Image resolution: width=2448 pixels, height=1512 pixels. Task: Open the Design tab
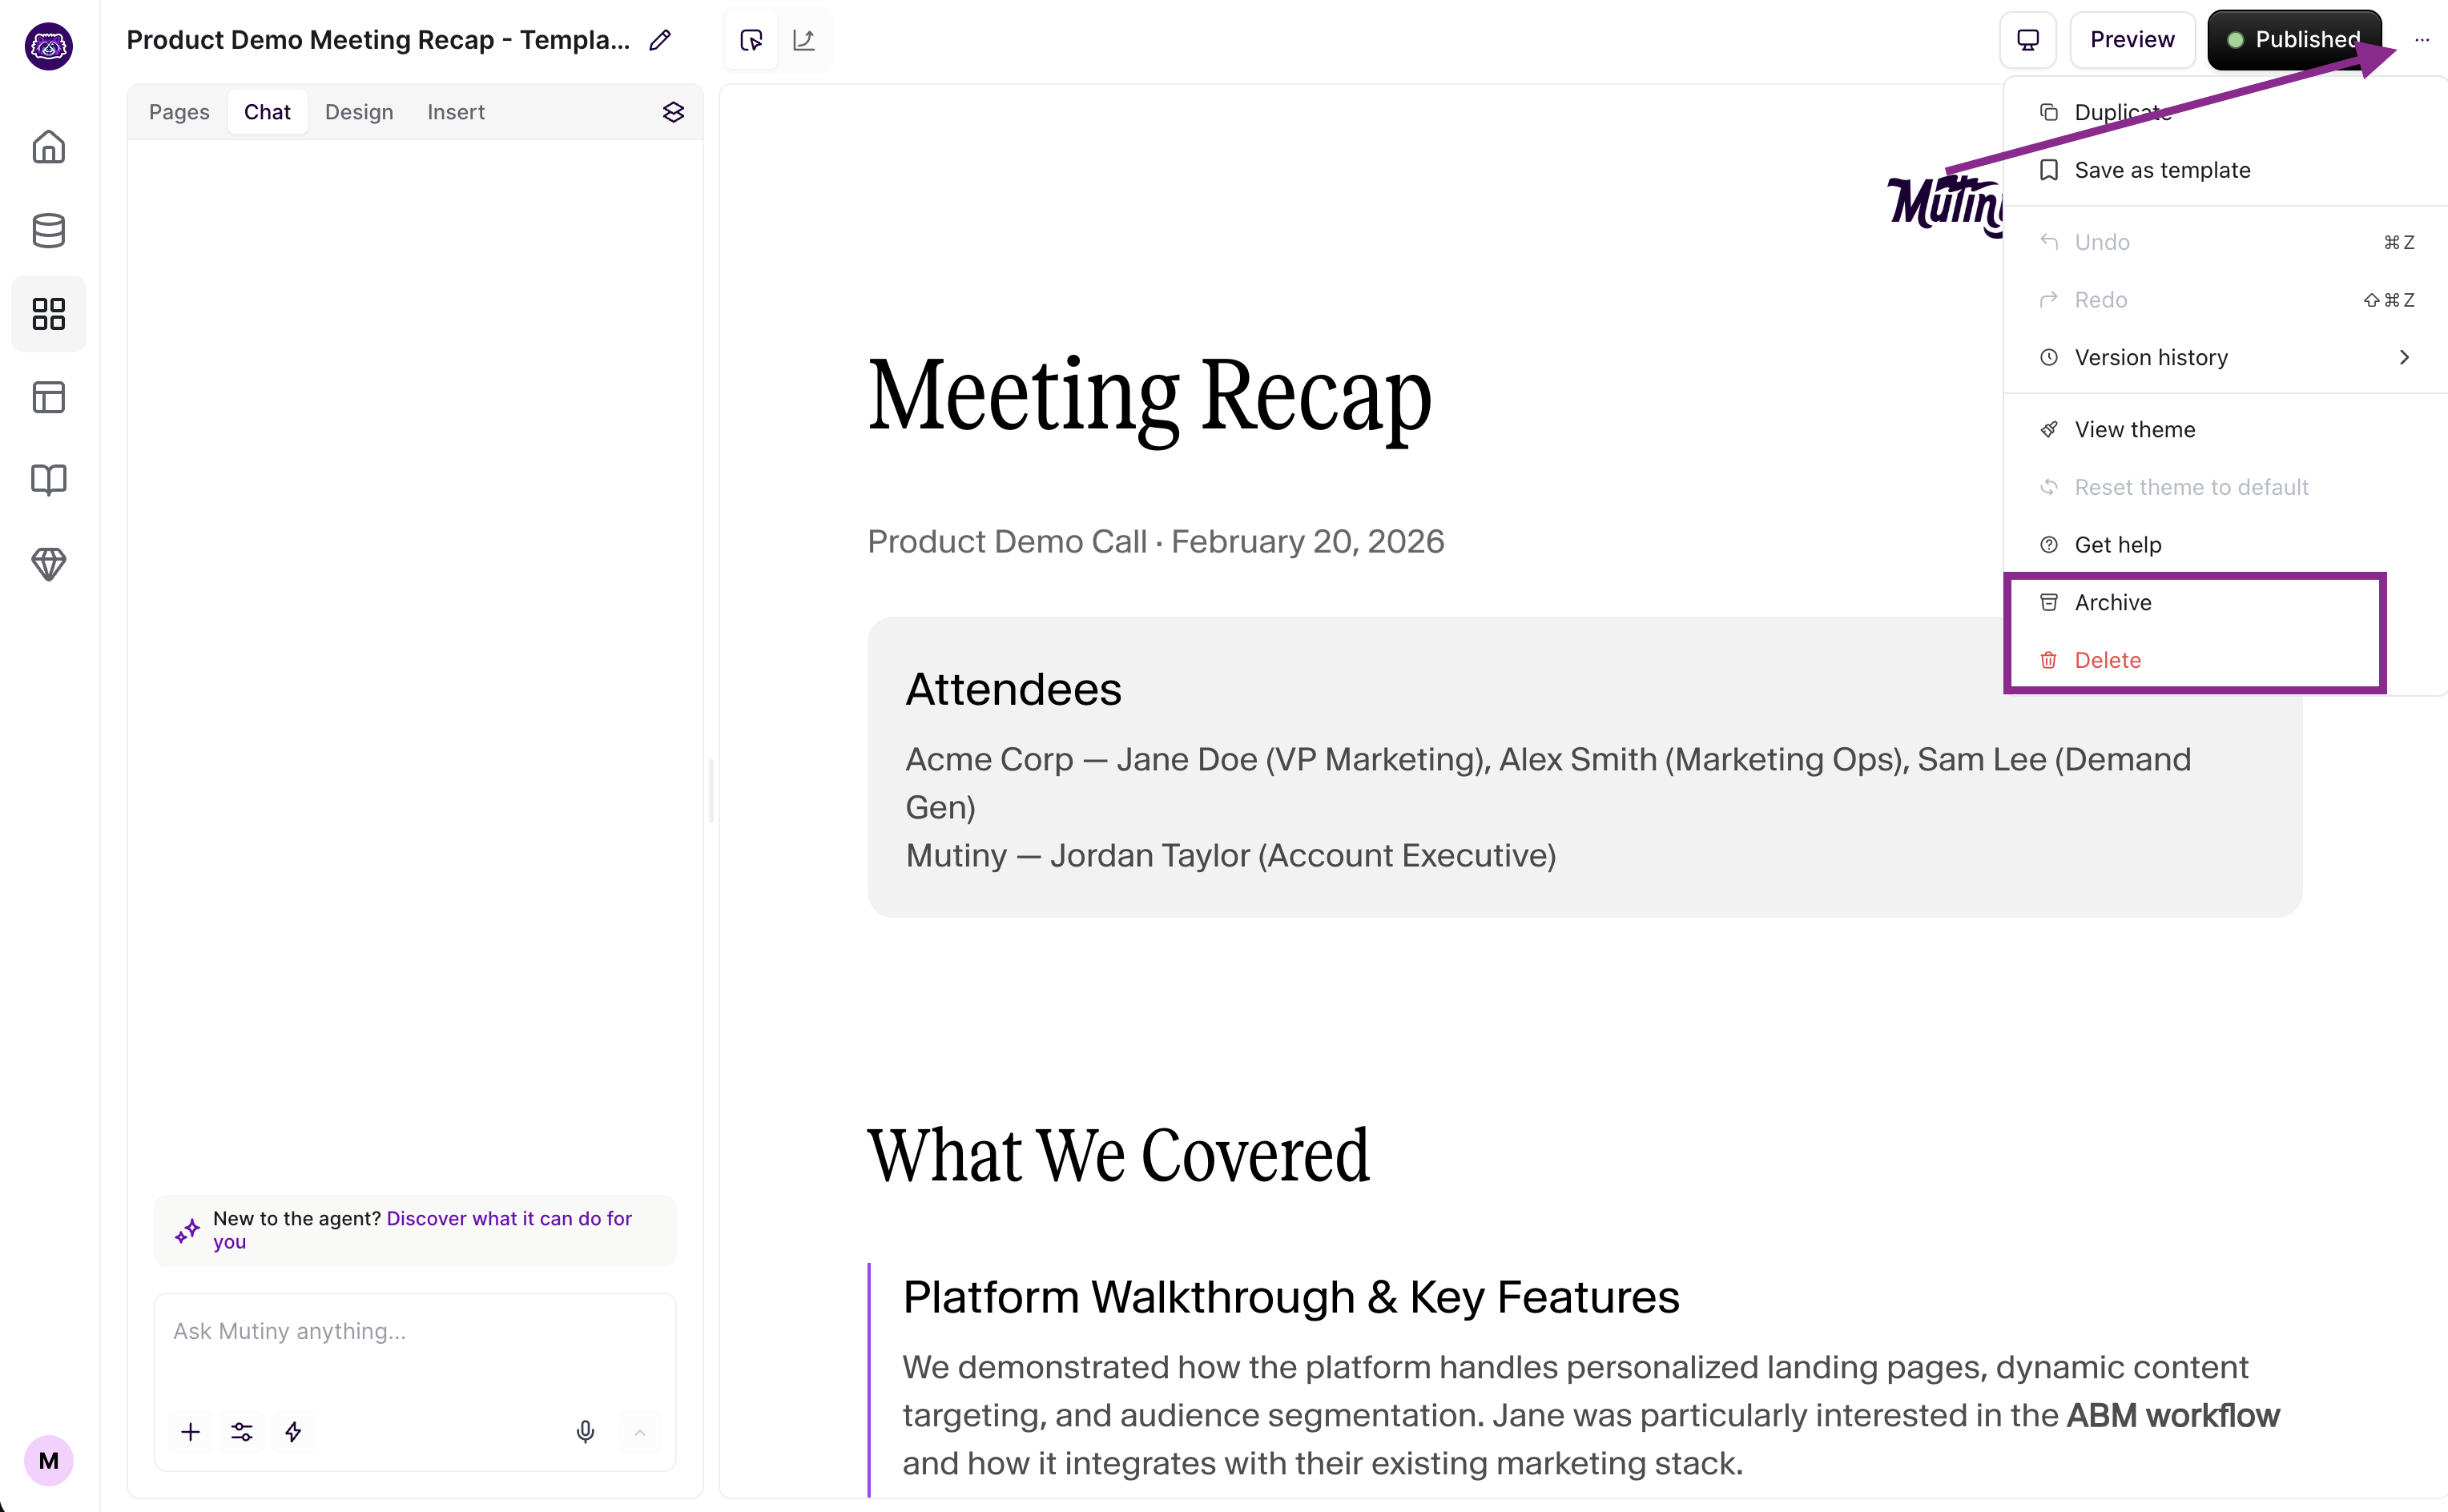coord(359,112)
